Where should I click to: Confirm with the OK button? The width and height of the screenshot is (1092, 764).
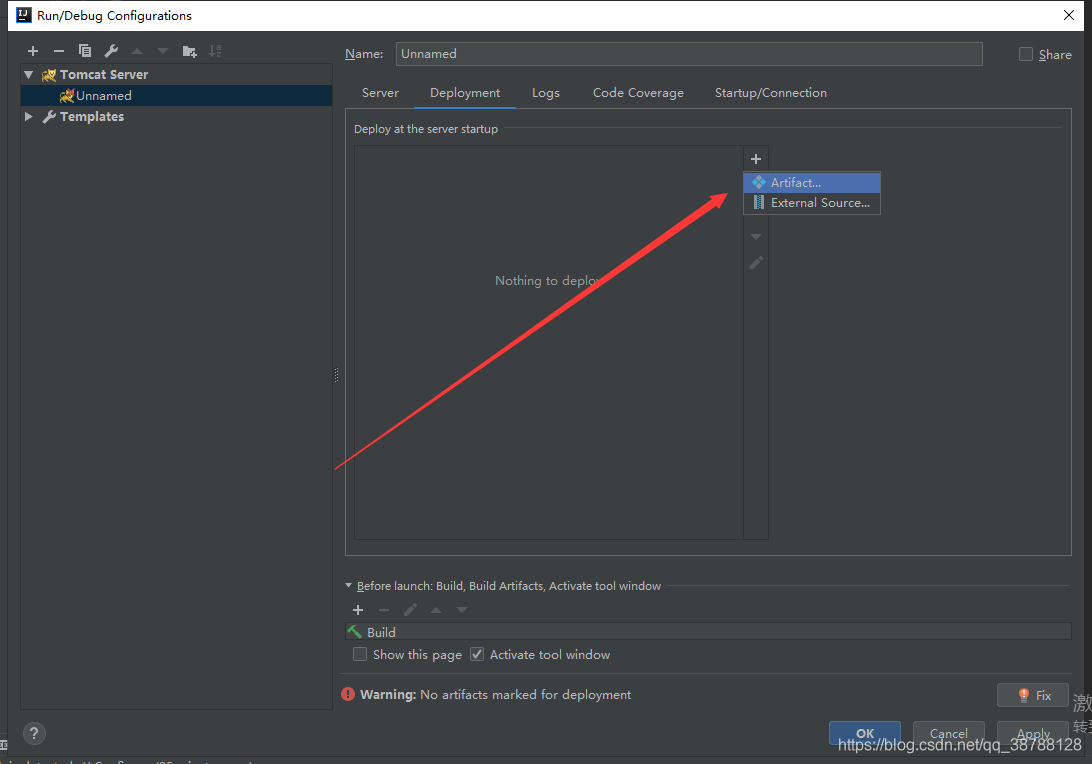coord(865,733)
